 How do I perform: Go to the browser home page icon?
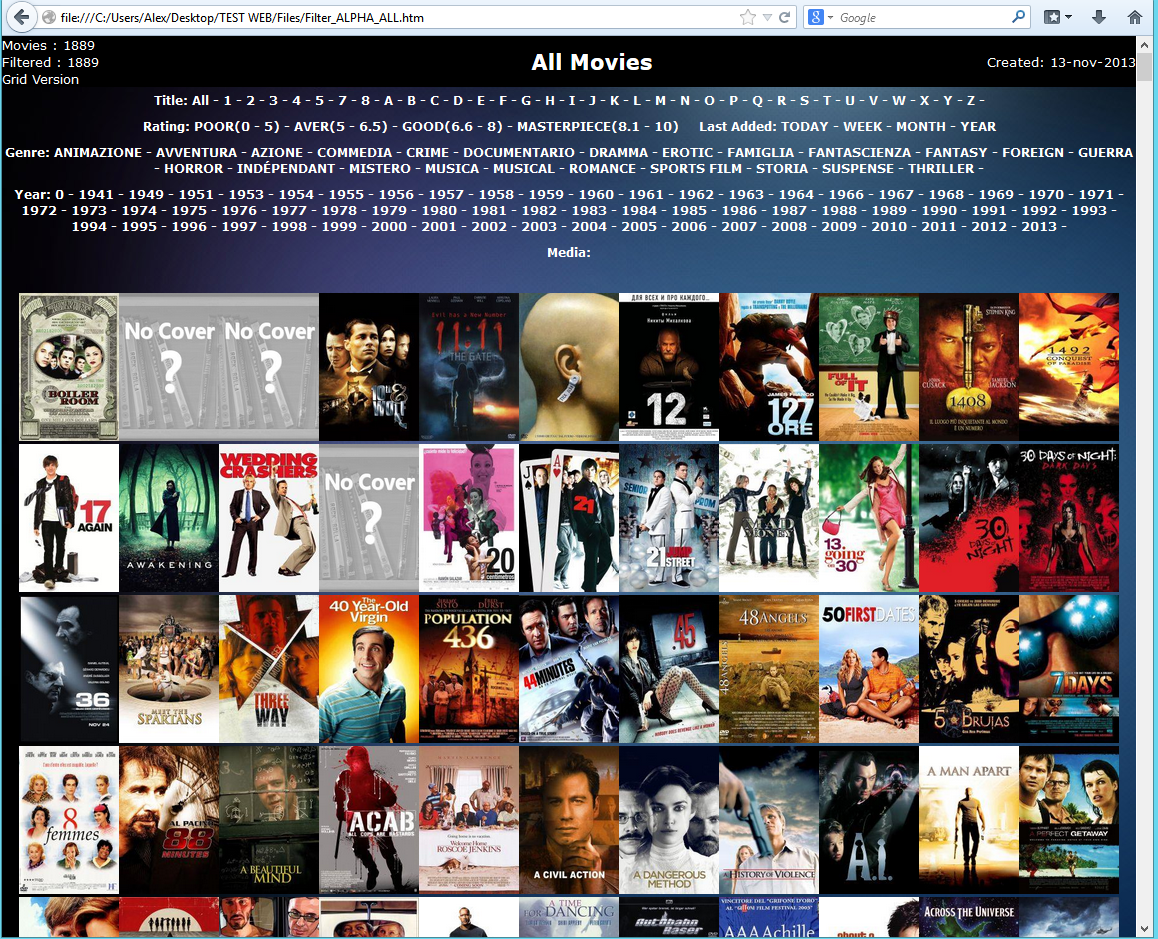pos(1135,17)
